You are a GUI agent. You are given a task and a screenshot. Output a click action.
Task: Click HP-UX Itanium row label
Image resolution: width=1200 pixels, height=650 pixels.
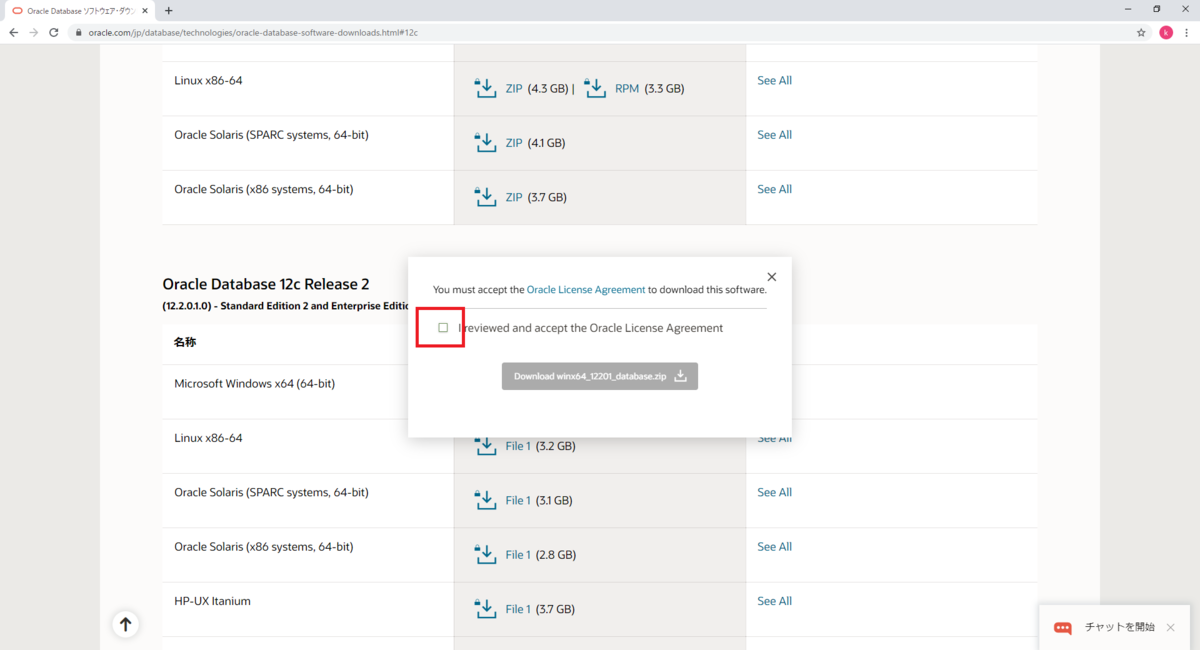point(212,601)
